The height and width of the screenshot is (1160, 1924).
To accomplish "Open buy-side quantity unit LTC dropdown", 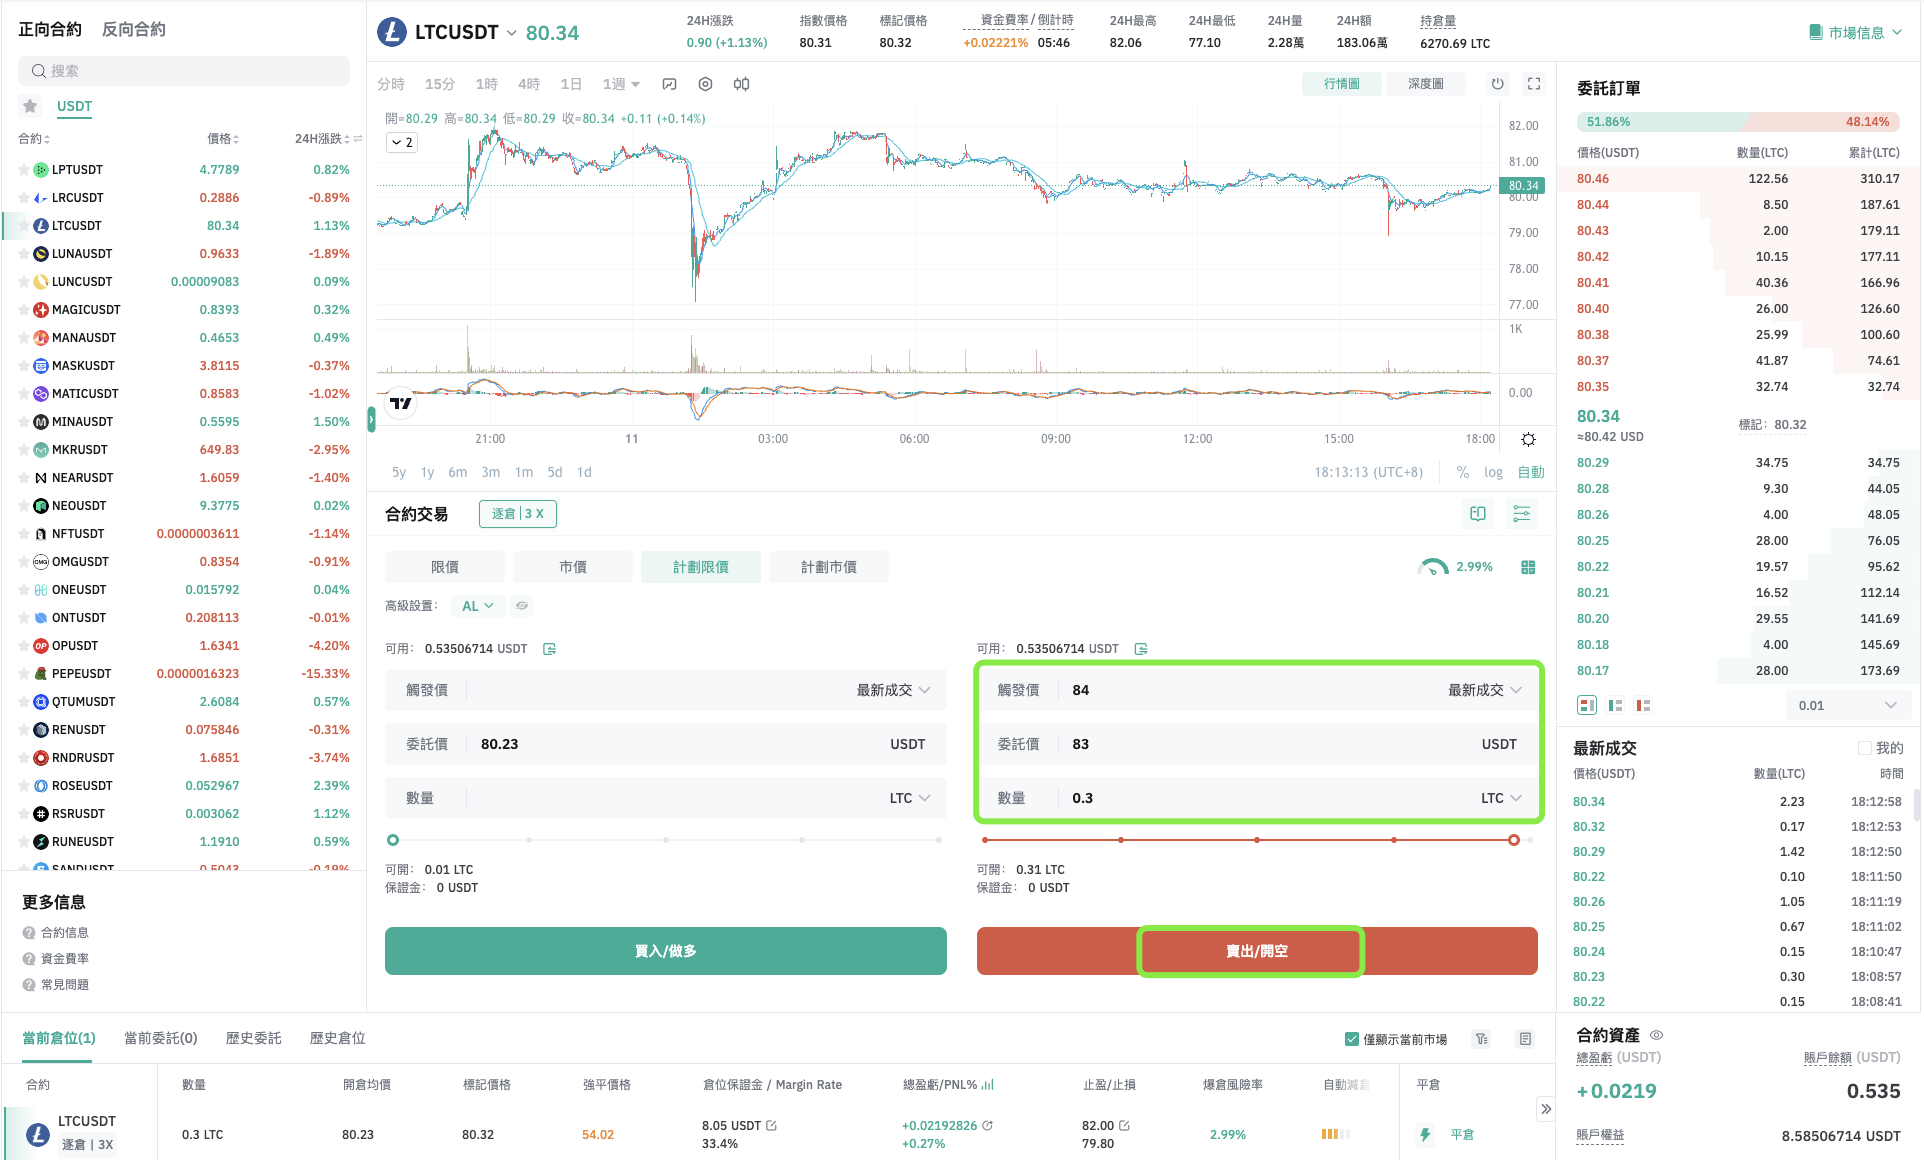I will coord(910,798).
